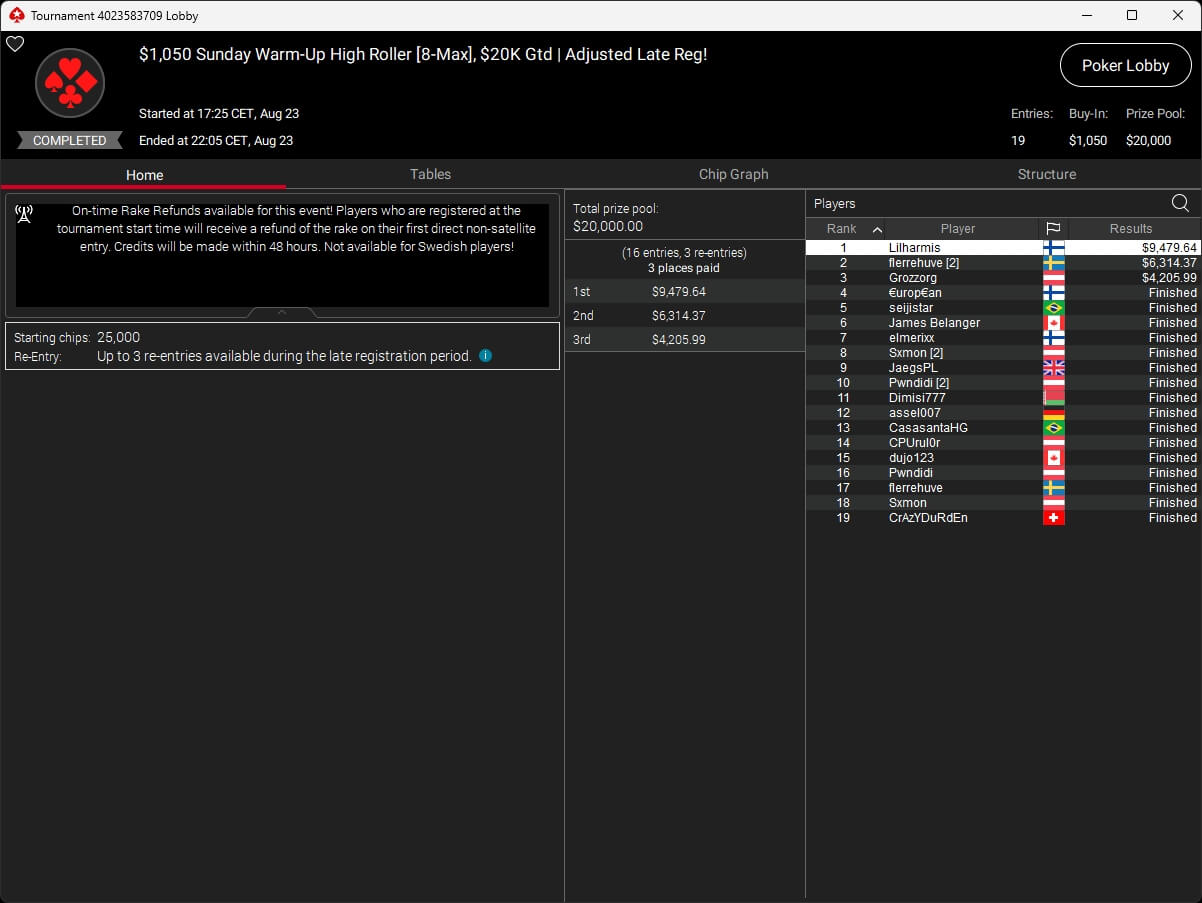The image size is (1202, 903).
Task: Select player row dujo123
Action: (1002, 458)
